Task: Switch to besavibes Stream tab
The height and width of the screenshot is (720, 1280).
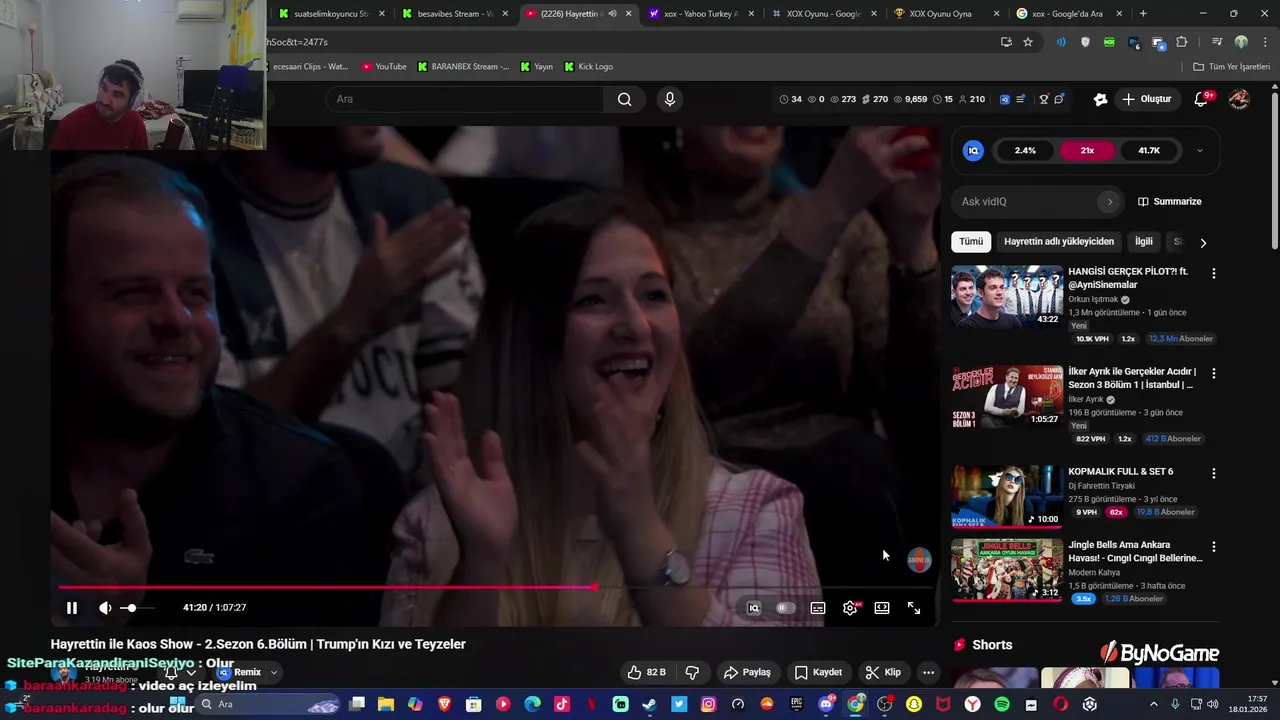Action: [x=456, y=14]
